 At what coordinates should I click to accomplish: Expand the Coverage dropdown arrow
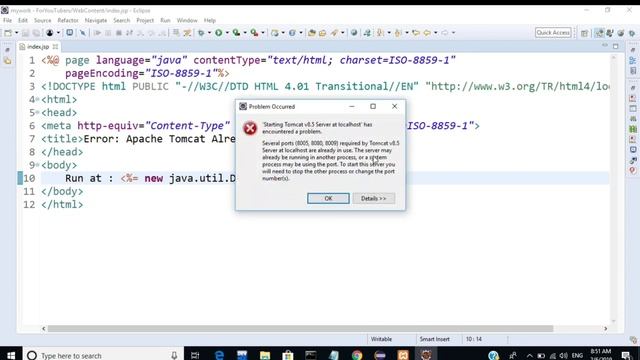244,33
